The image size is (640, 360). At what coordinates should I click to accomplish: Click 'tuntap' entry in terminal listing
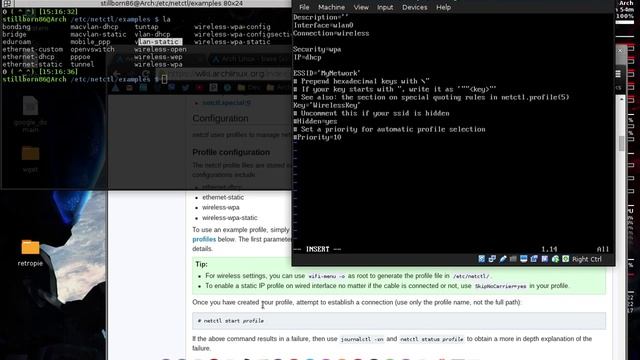(147, 27)
